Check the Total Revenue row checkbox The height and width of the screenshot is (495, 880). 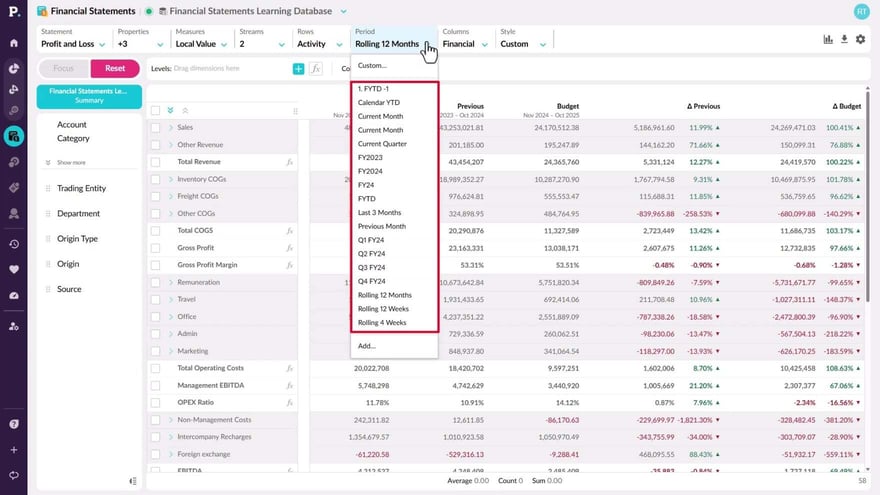pyautogui.click(x=155, y=161)
